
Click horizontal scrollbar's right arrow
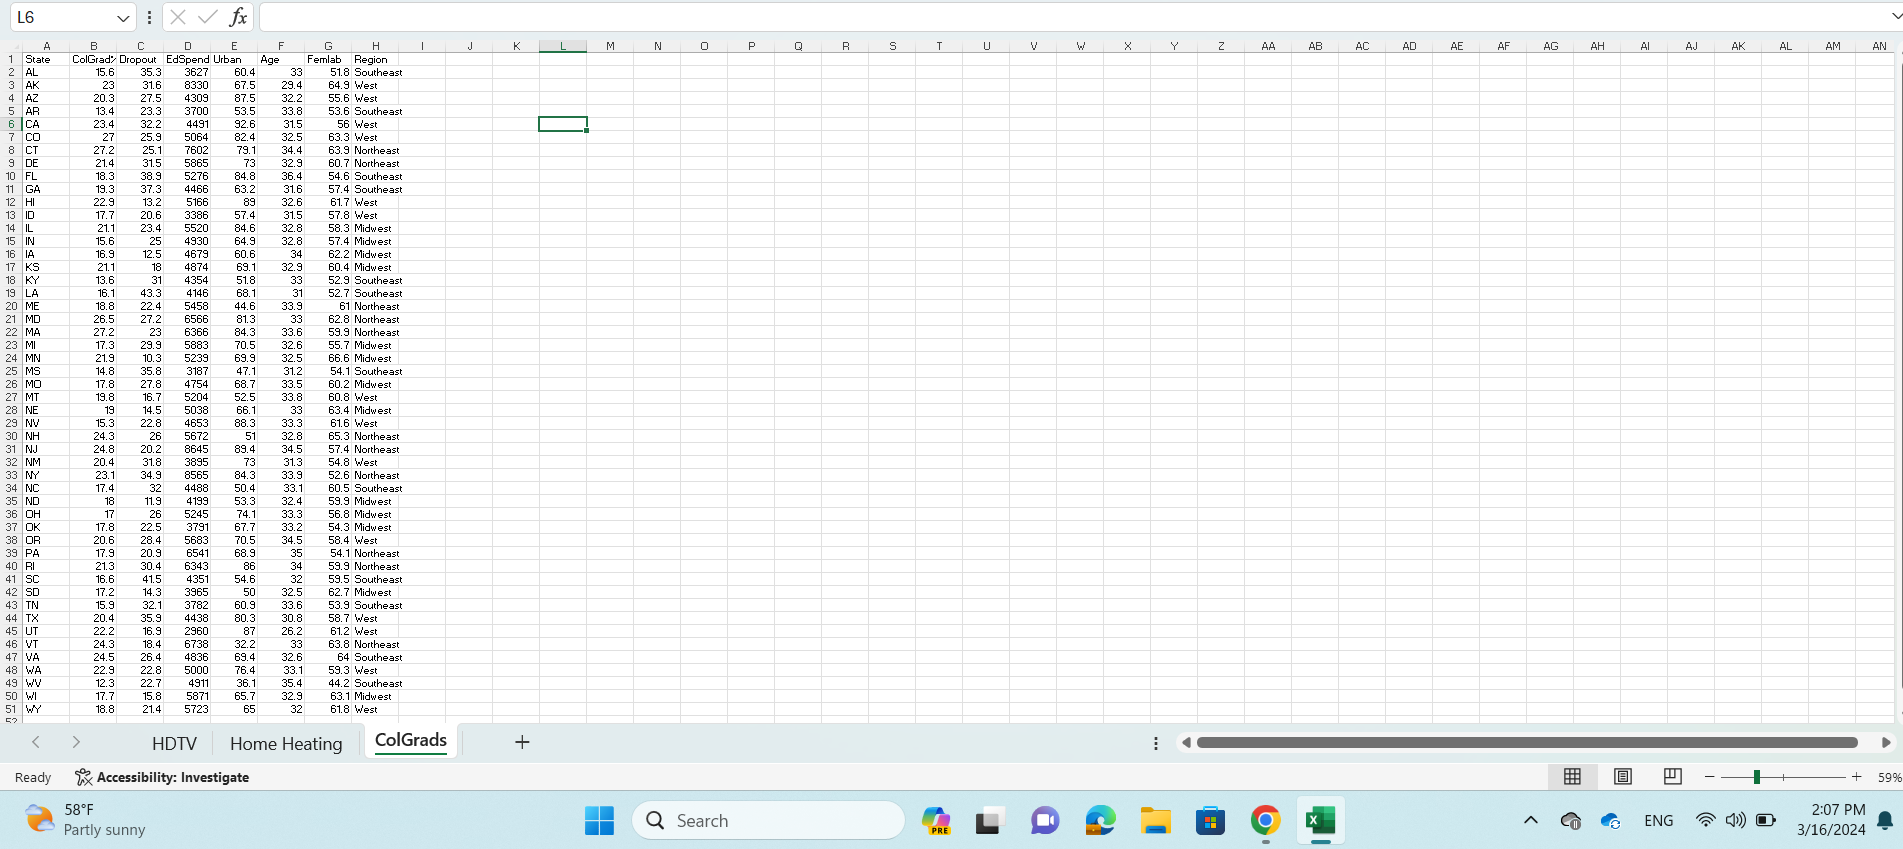coord(1886,743)
